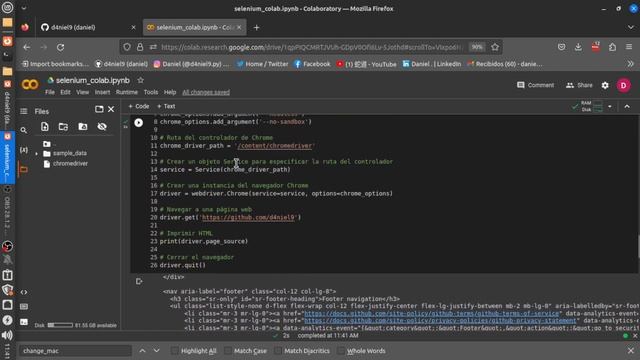Viewport: 640px width, 360px height.
Task: Click the find bar search field
Action: point(75,351)
